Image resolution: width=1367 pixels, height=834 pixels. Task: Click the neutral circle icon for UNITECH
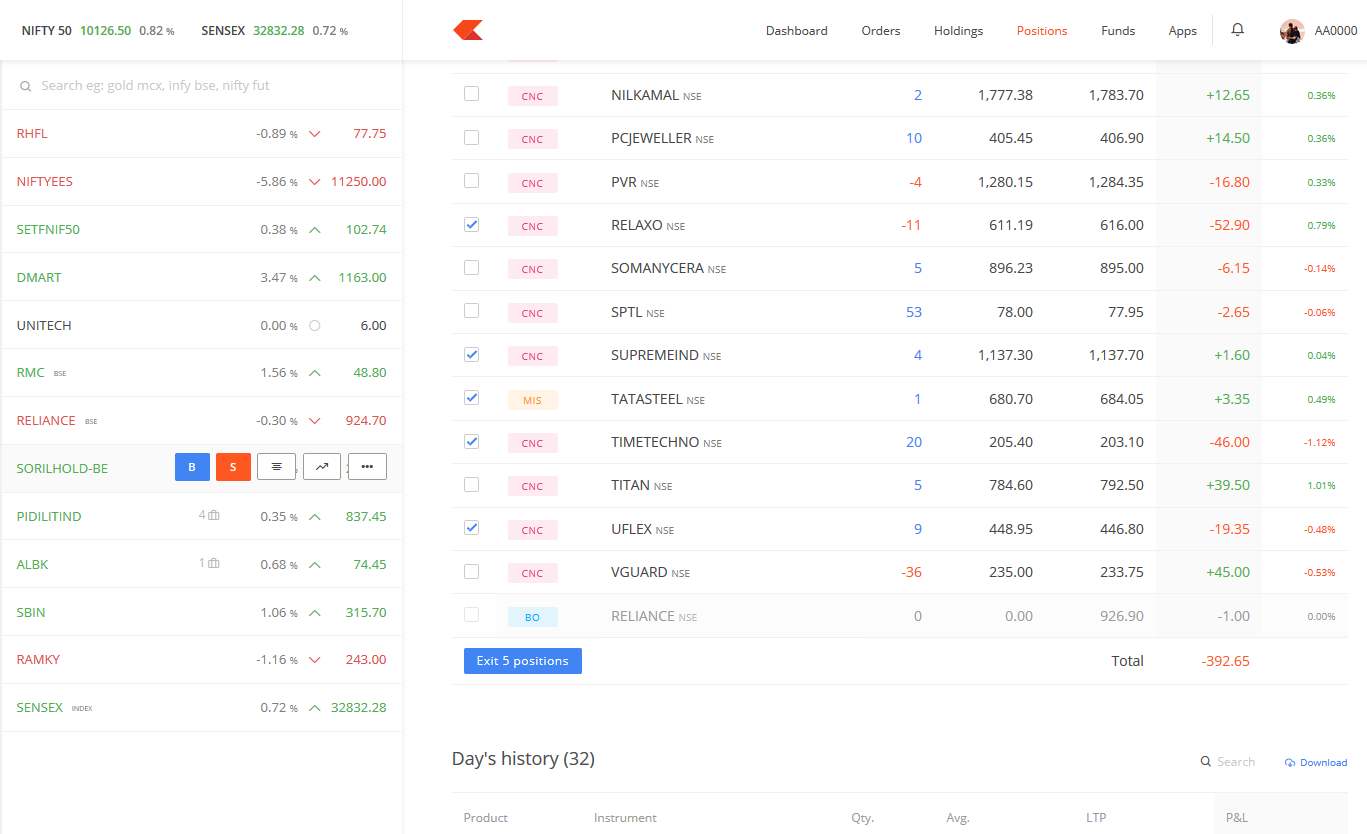click(x=315, y=326)
